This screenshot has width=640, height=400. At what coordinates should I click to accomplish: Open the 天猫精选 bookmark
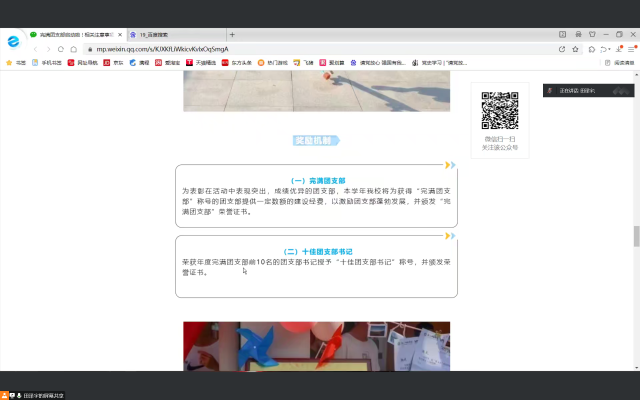(200, 62)
